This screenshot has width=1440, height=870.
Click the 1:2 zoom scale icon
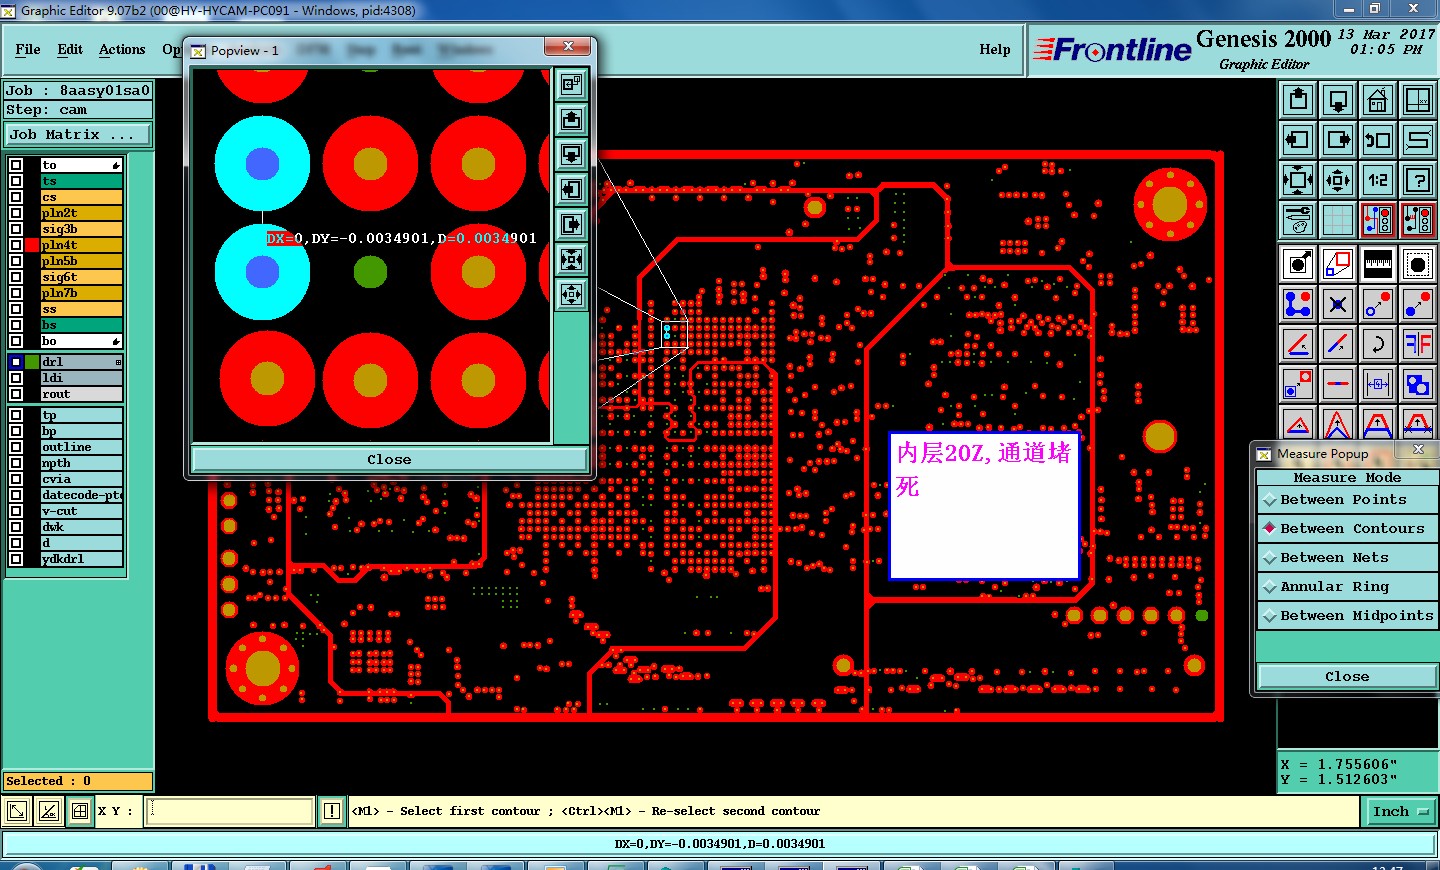1378,180
